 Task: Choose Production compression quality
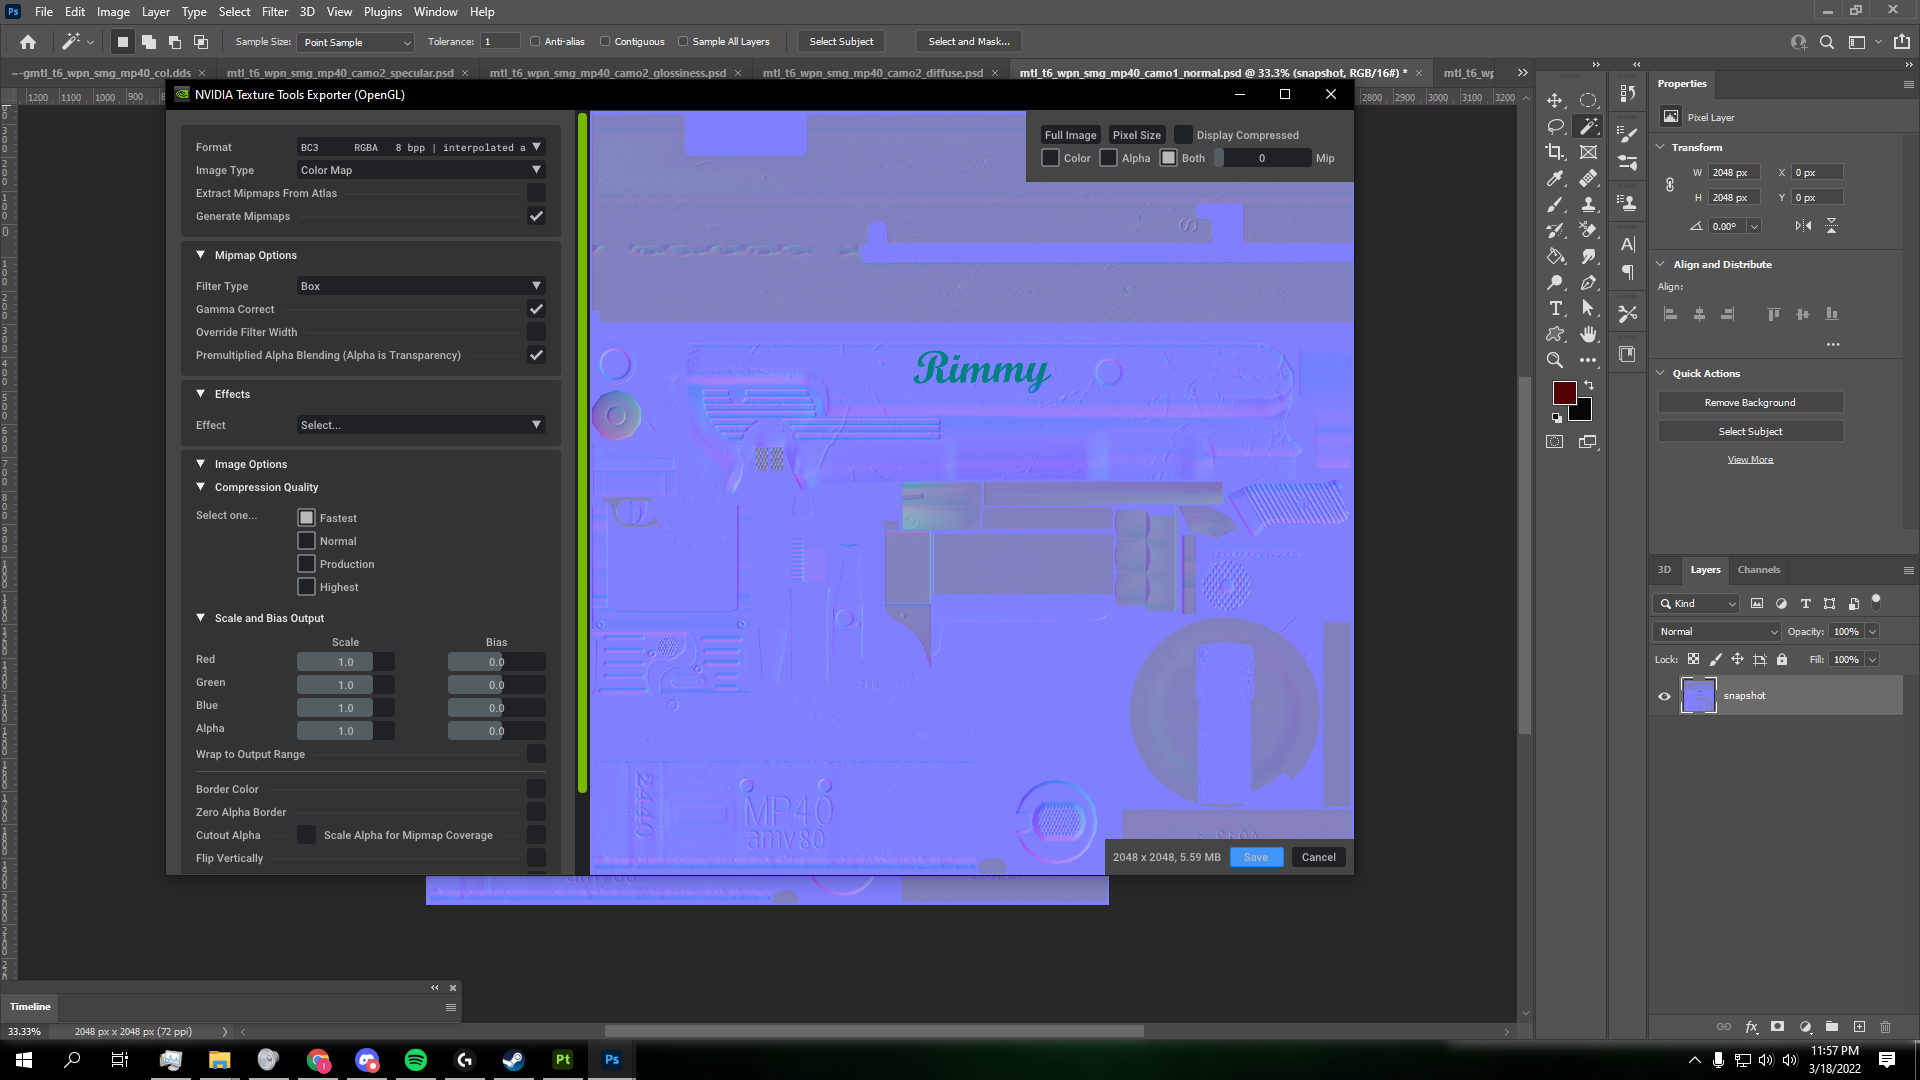click(306, 564)
